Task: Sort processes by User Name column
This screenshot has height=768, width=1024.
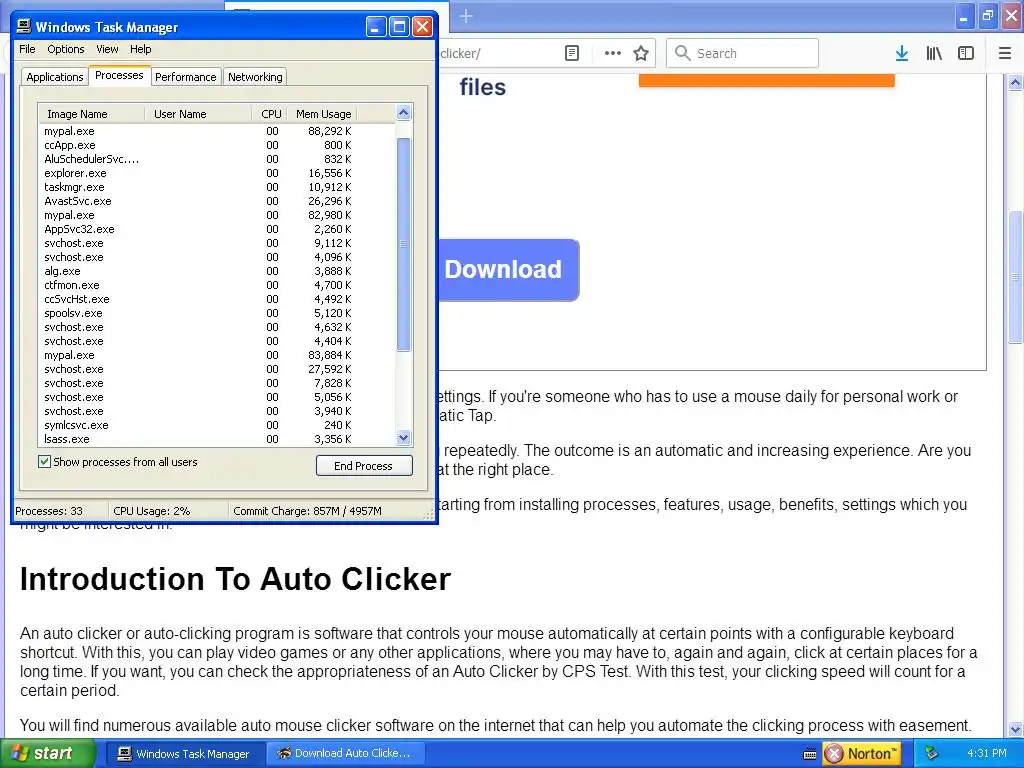Action: pos(198,114)
